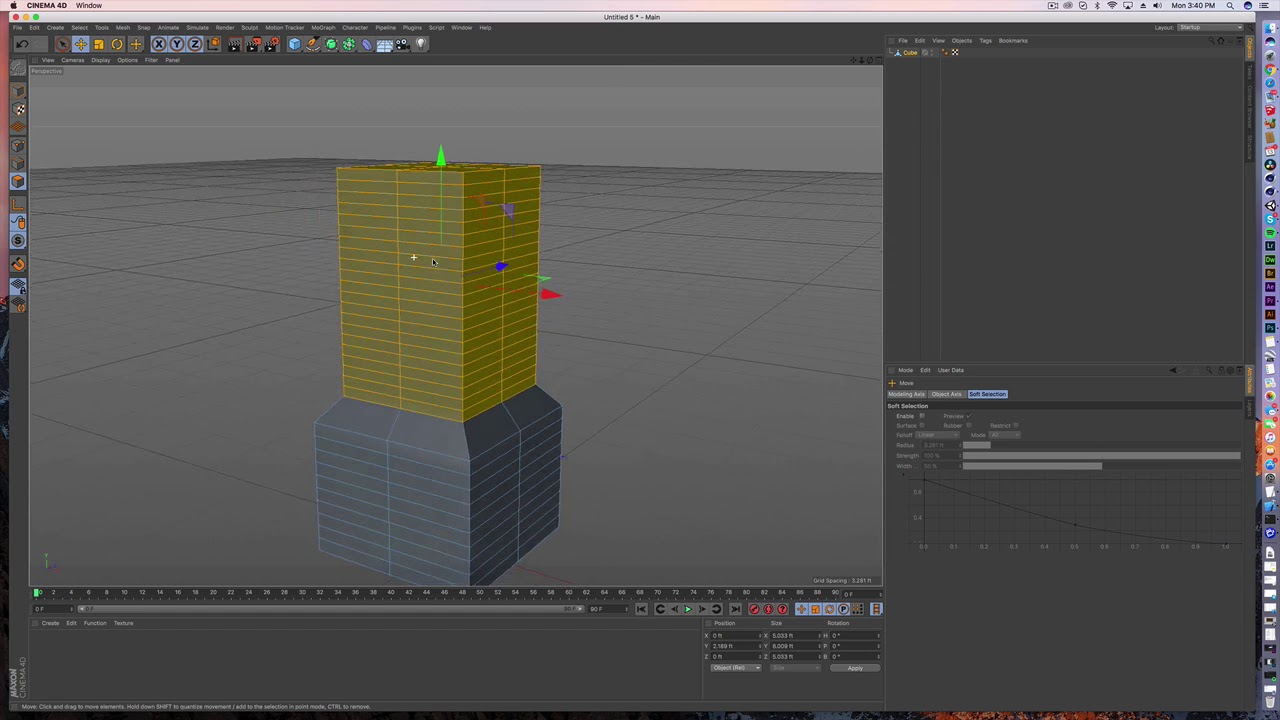Go to end of animation

[735, 609]
